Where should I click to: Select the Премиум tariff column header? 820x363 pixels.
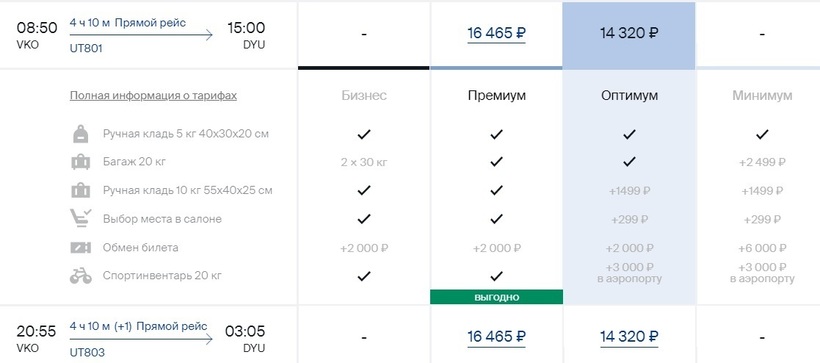tap(497, 96)
